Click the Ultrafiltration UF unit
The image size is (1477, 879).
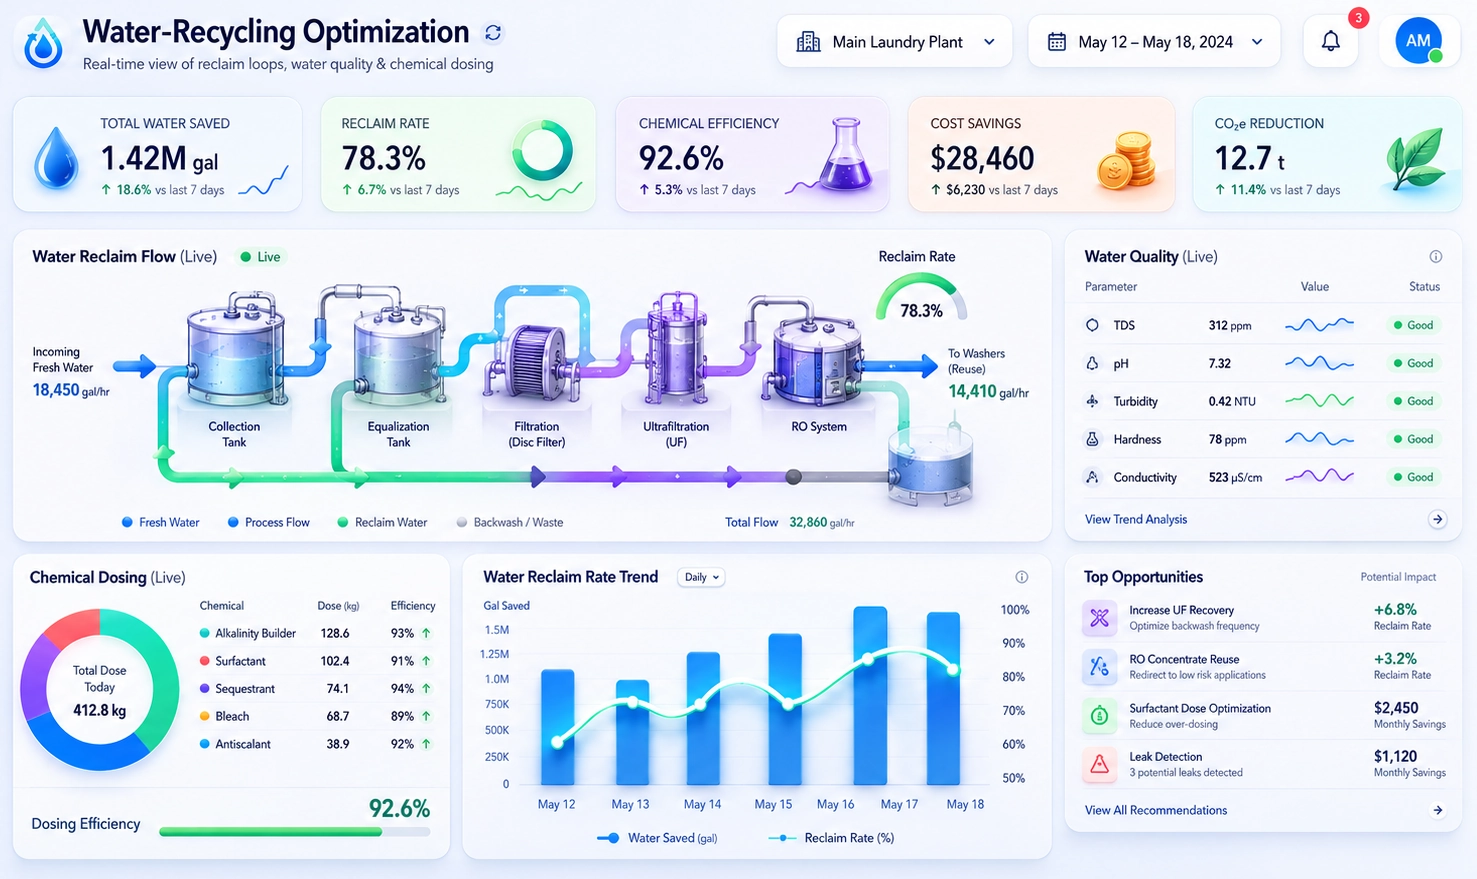677,350
